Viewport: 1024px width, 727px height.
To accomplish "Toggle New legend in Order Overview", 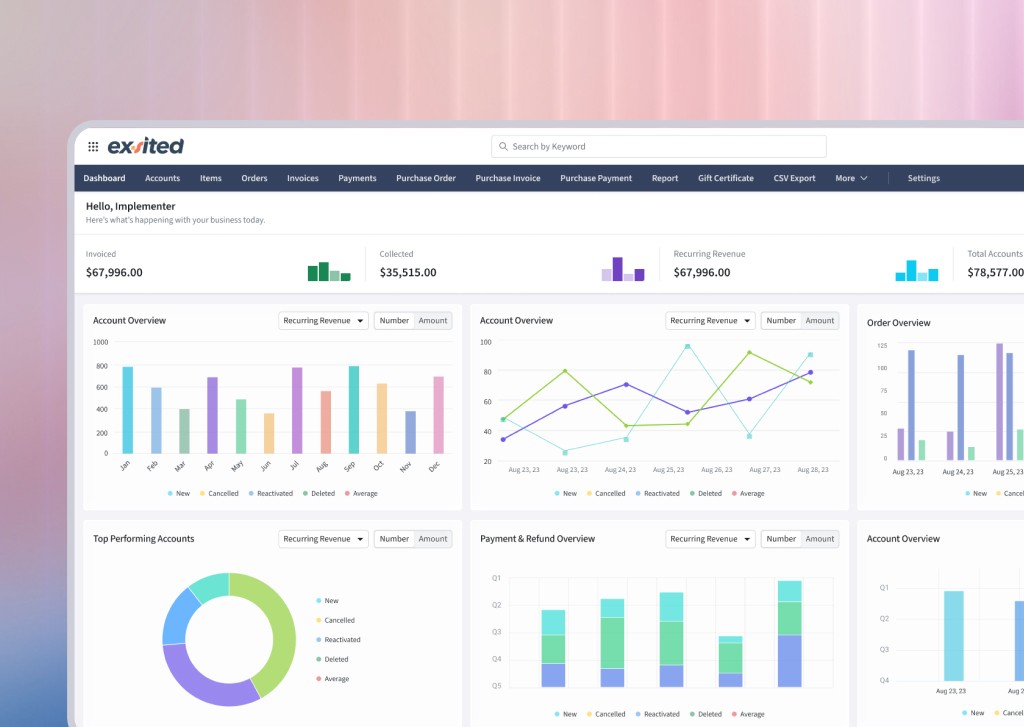I will tap(976, 493).
